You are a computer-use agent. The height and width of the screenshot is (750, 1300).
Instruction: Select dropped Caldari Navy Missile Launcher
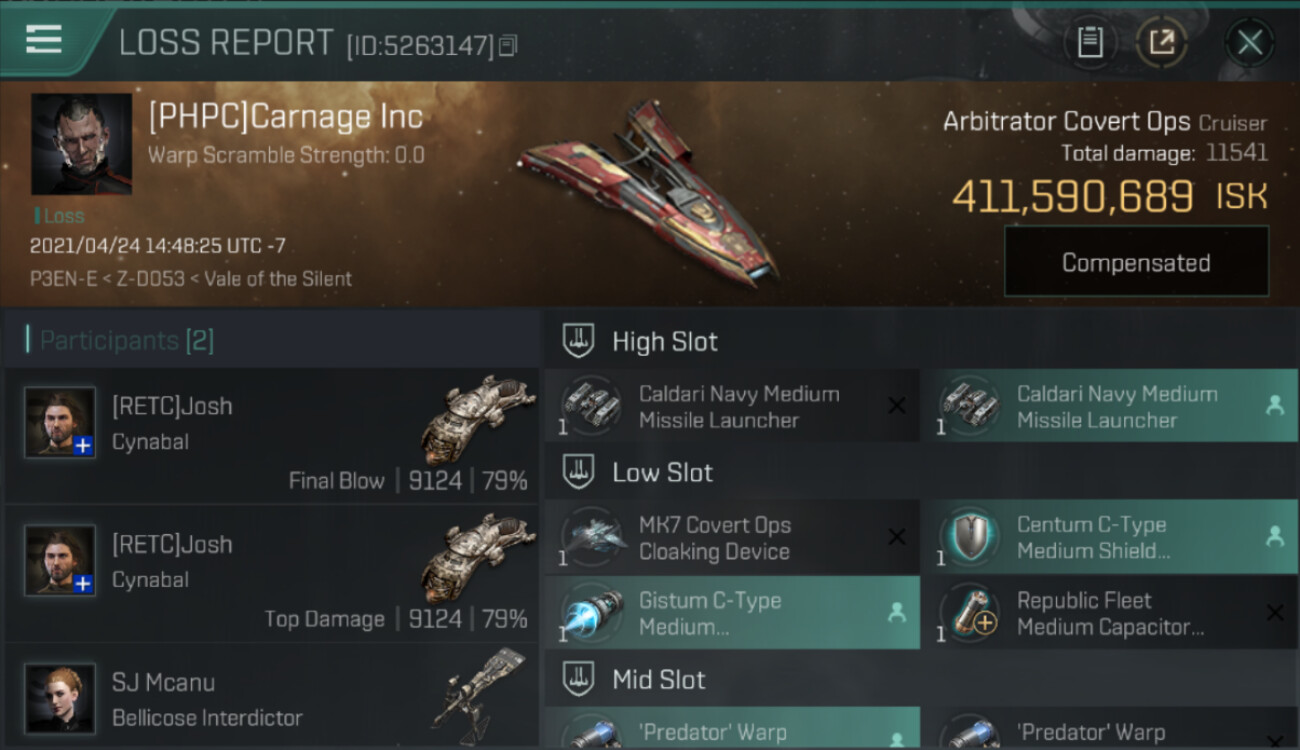click(1110, 406)
